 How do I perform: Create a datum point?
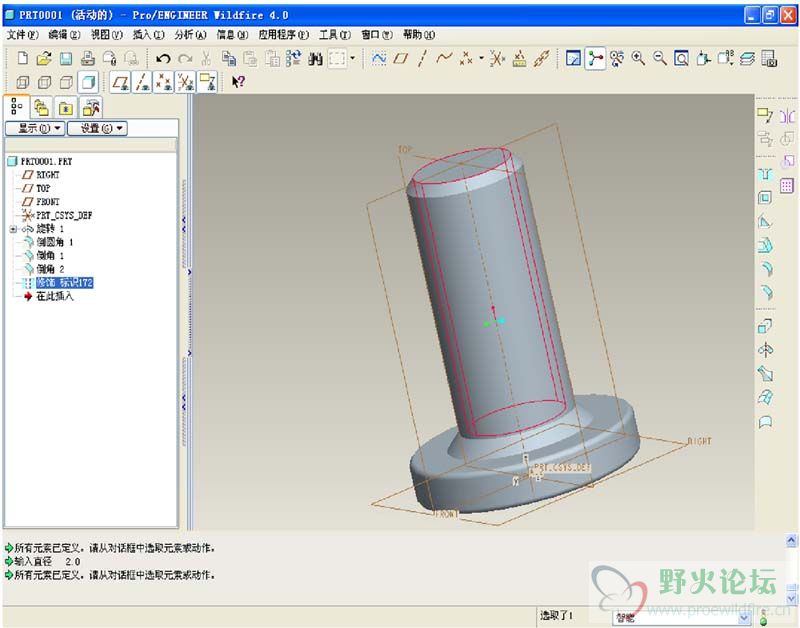[x=466, y=59]
